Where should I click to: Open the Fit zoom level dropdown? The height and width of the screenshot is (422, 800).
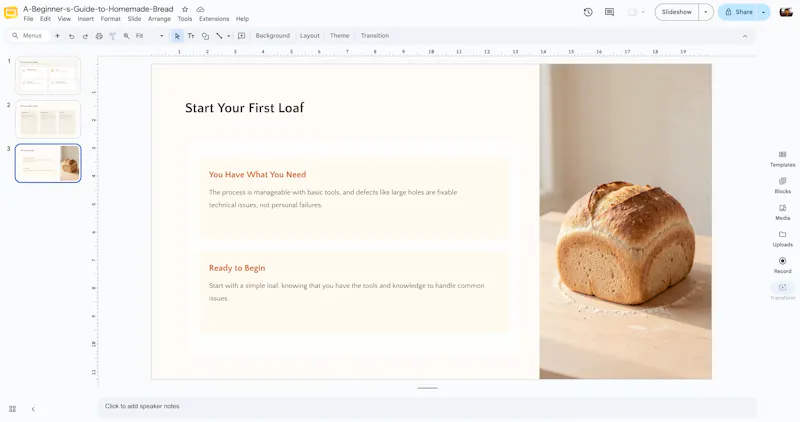[x=149, y=36]
